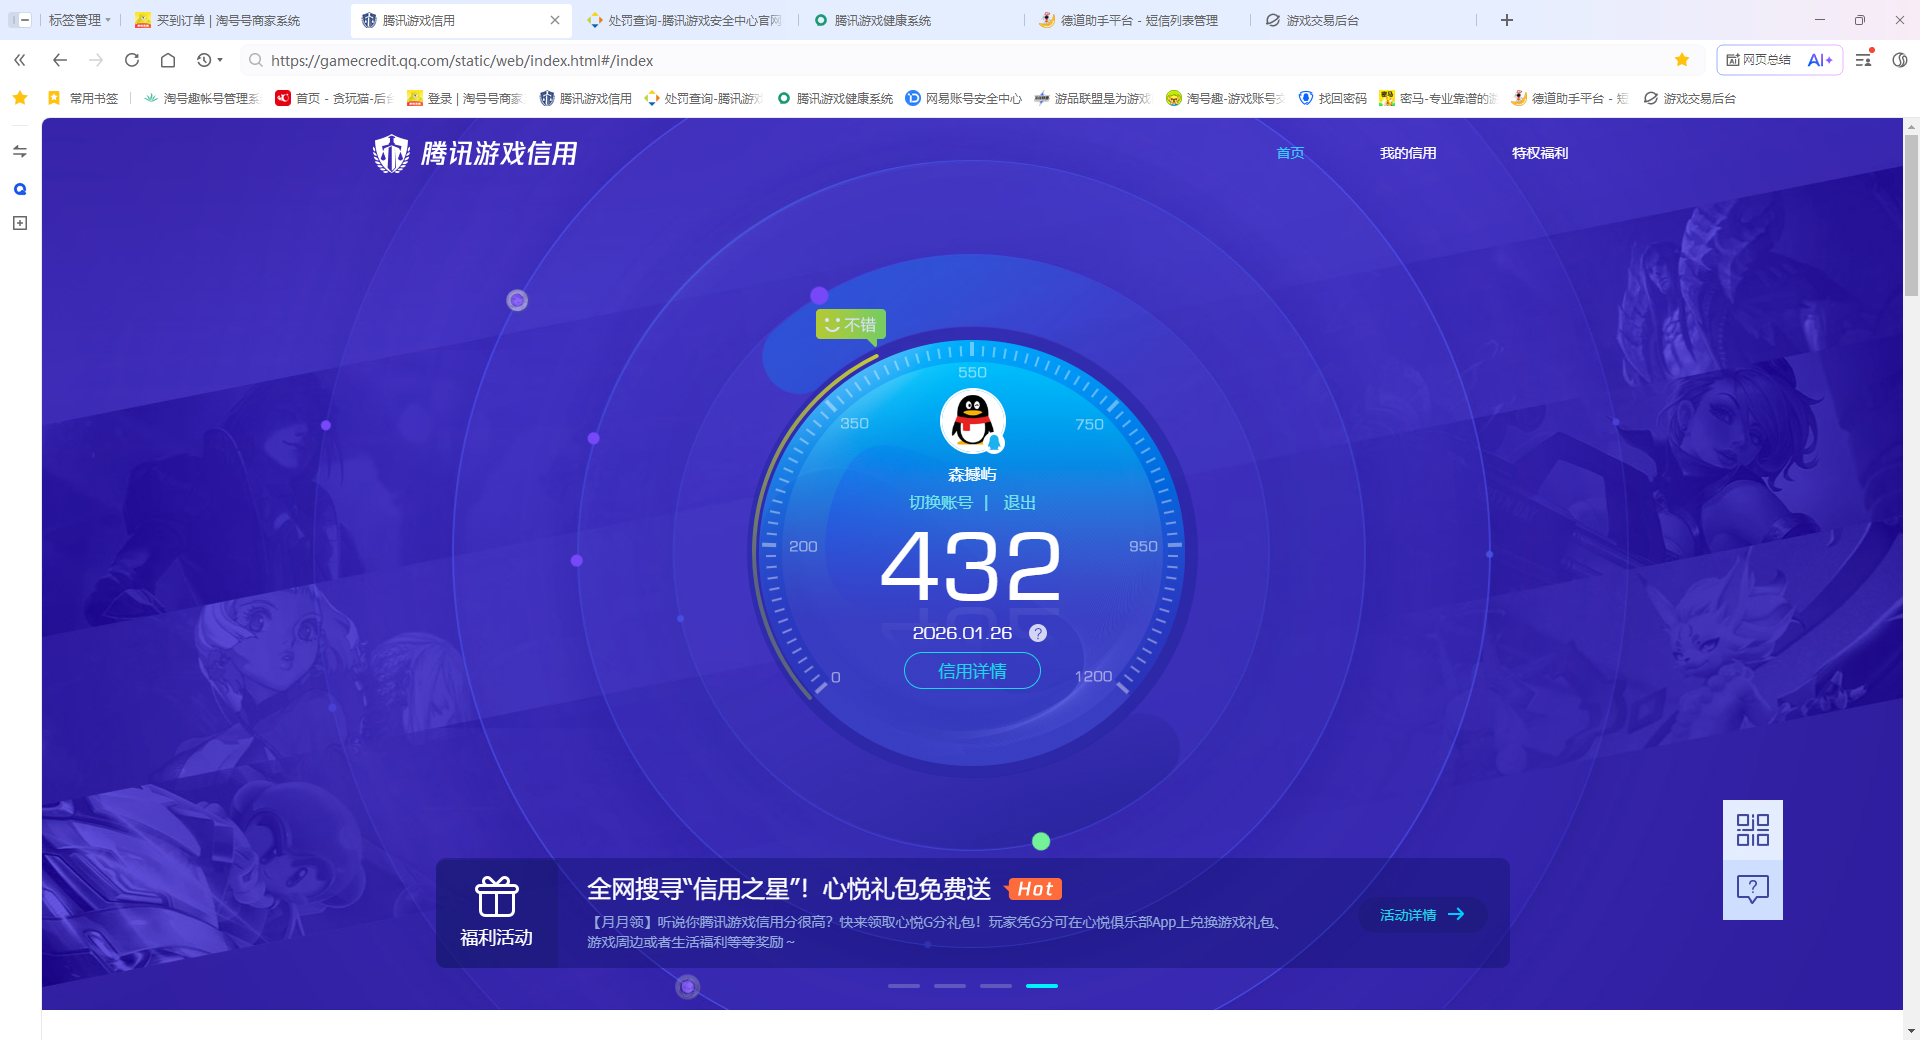This screenshot has height=1040, width=1920.
Task: Expand the 标签管理 dropdown
Action: click(79, 19)
